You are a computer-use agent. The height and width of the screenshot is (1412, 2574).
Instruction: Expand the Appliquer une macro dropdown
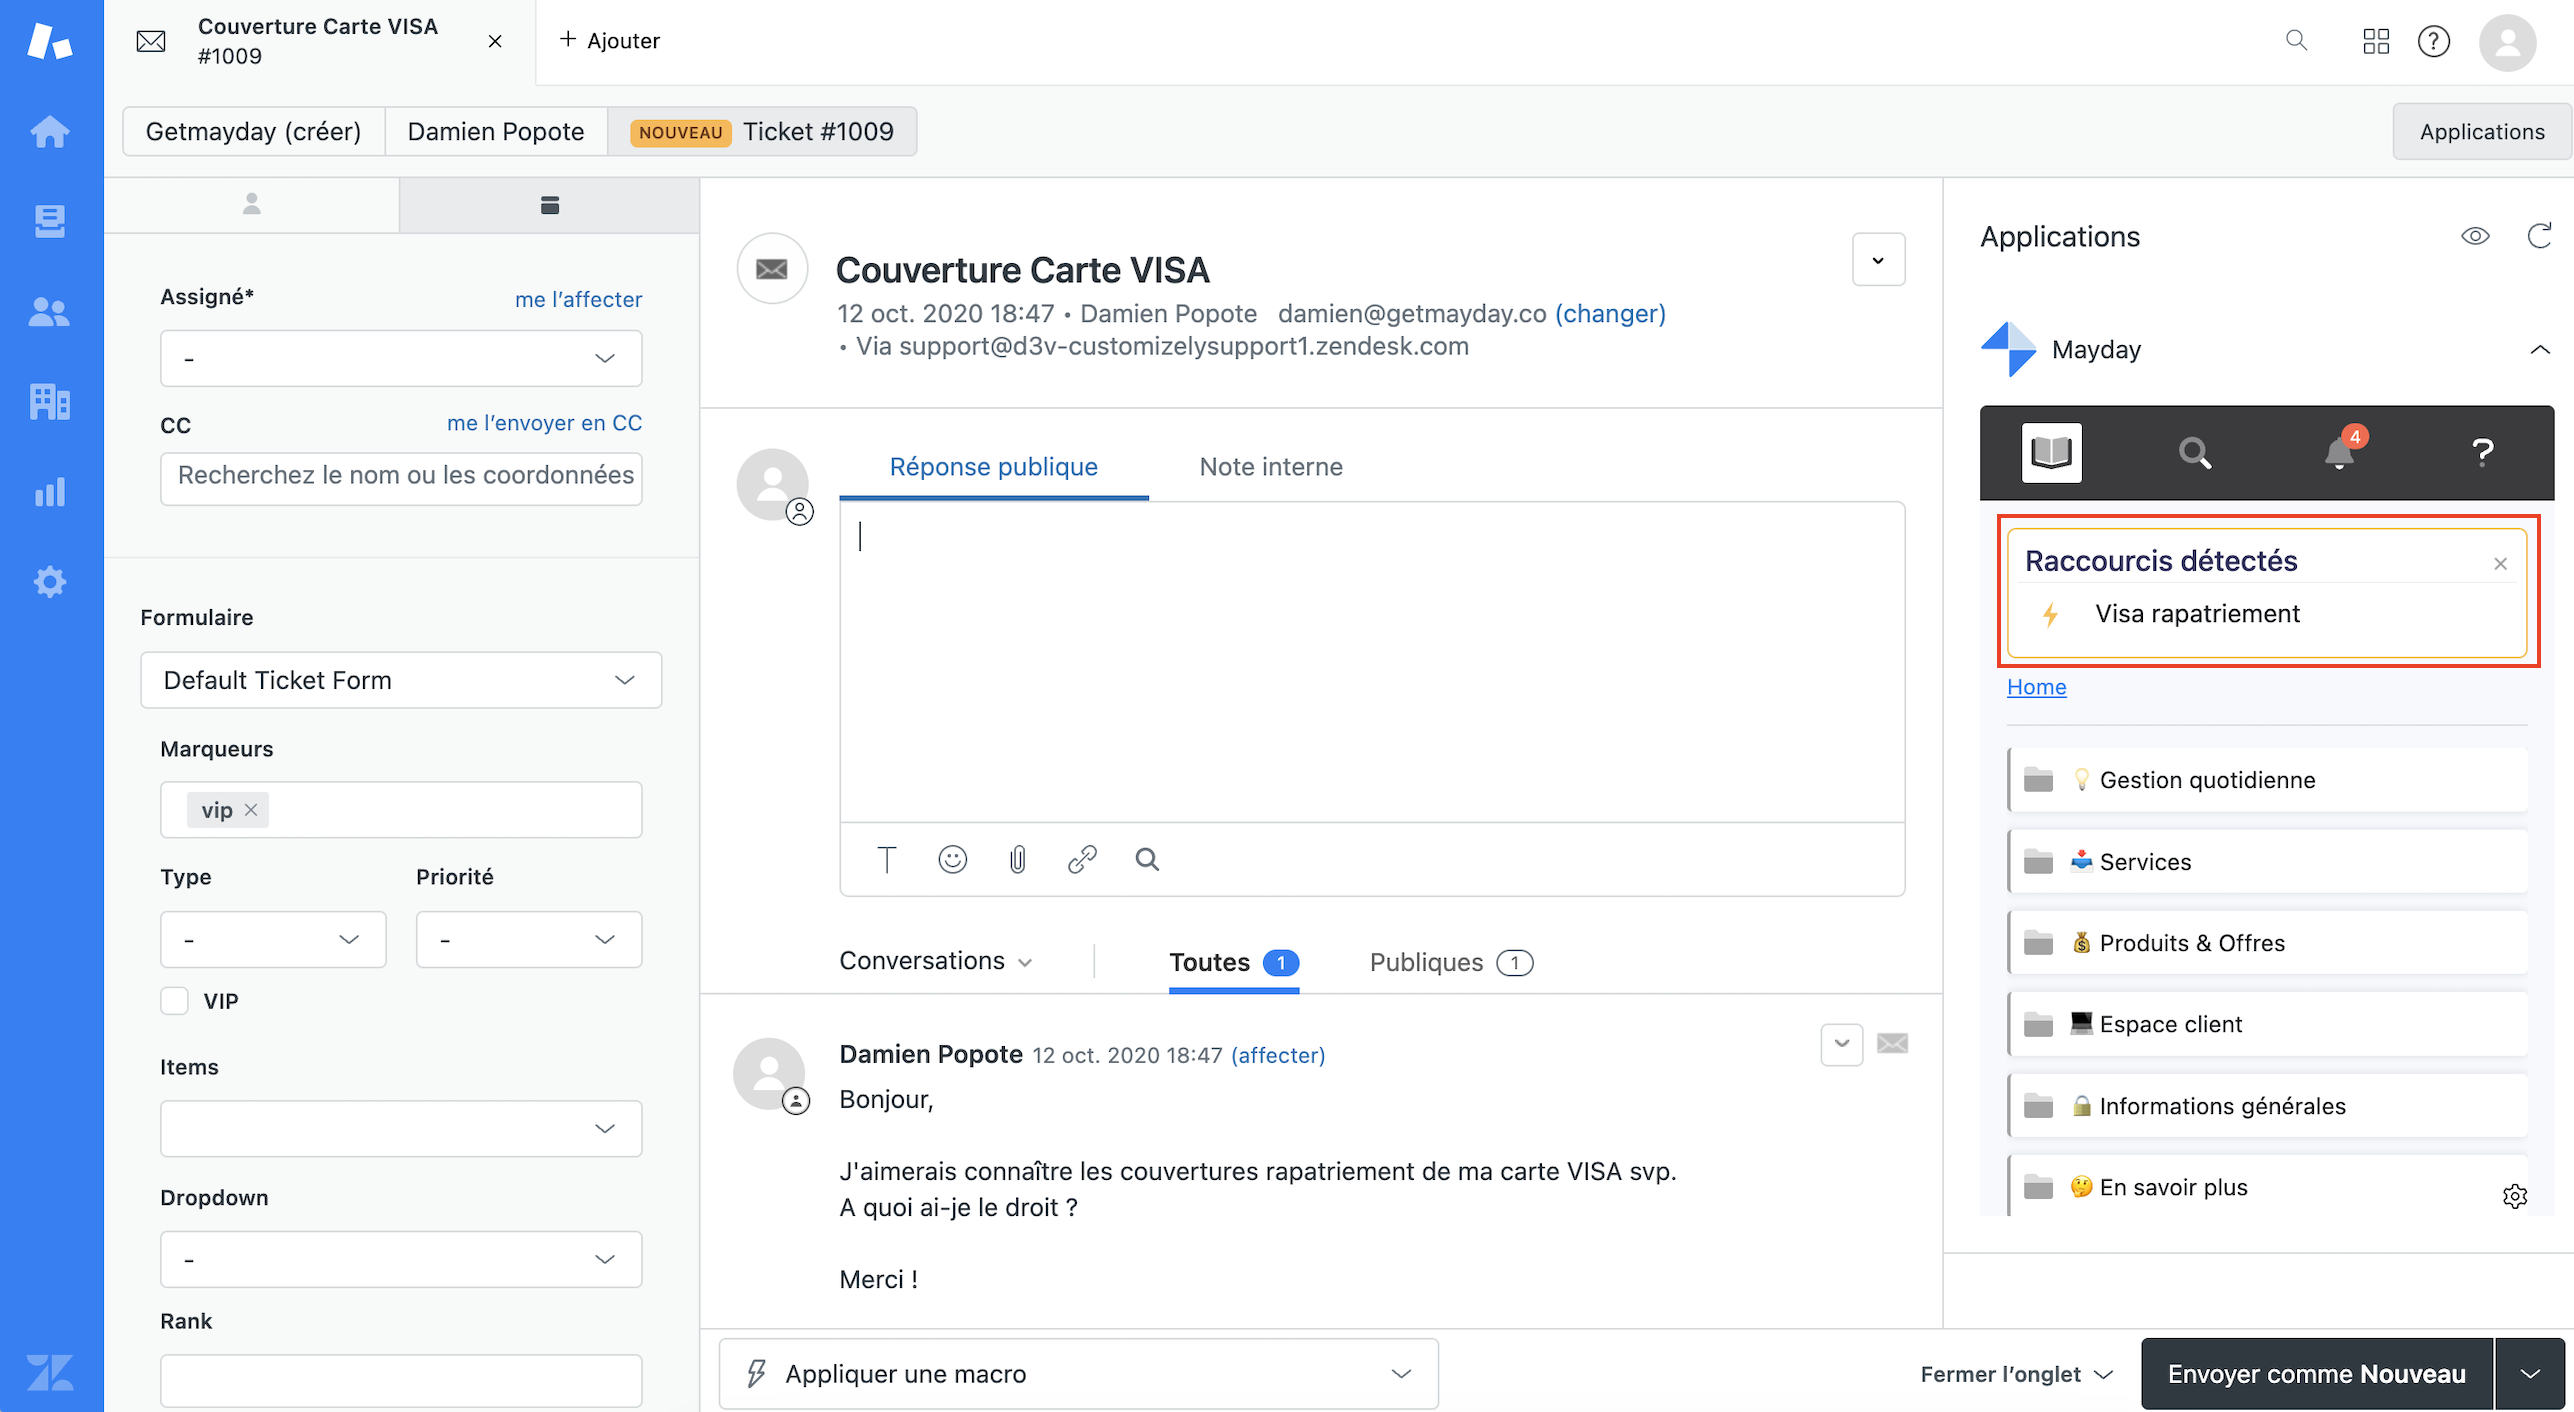click(x=1078, y=1373)
